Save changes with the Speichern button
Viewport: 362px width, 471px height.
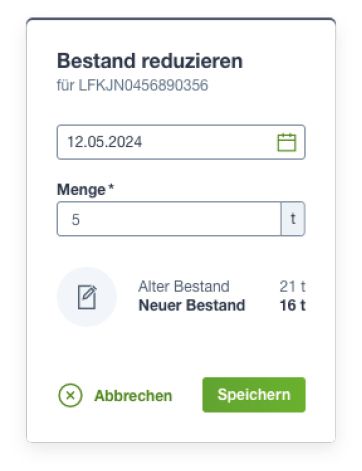pyautogui.click(x=254, y=395)
